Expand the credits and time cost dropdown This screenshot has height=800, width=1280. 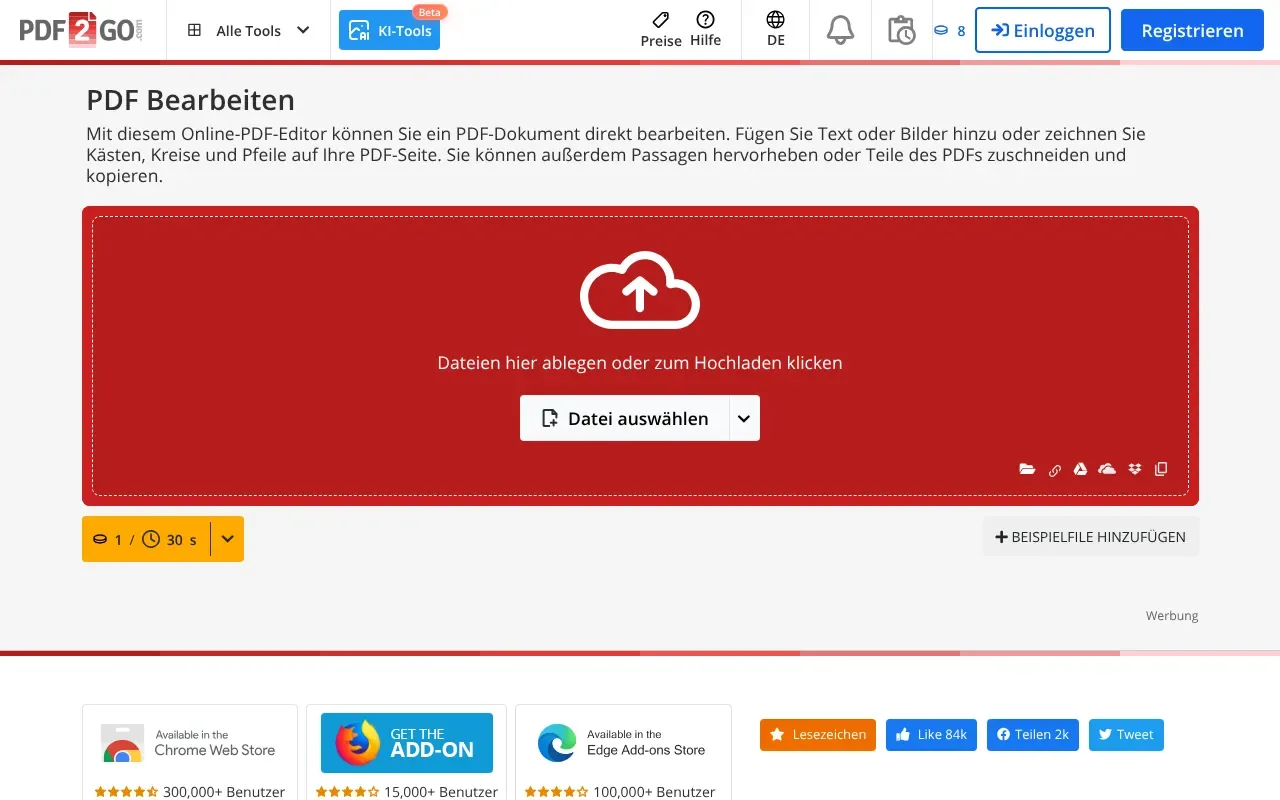[x=228, y=539]
